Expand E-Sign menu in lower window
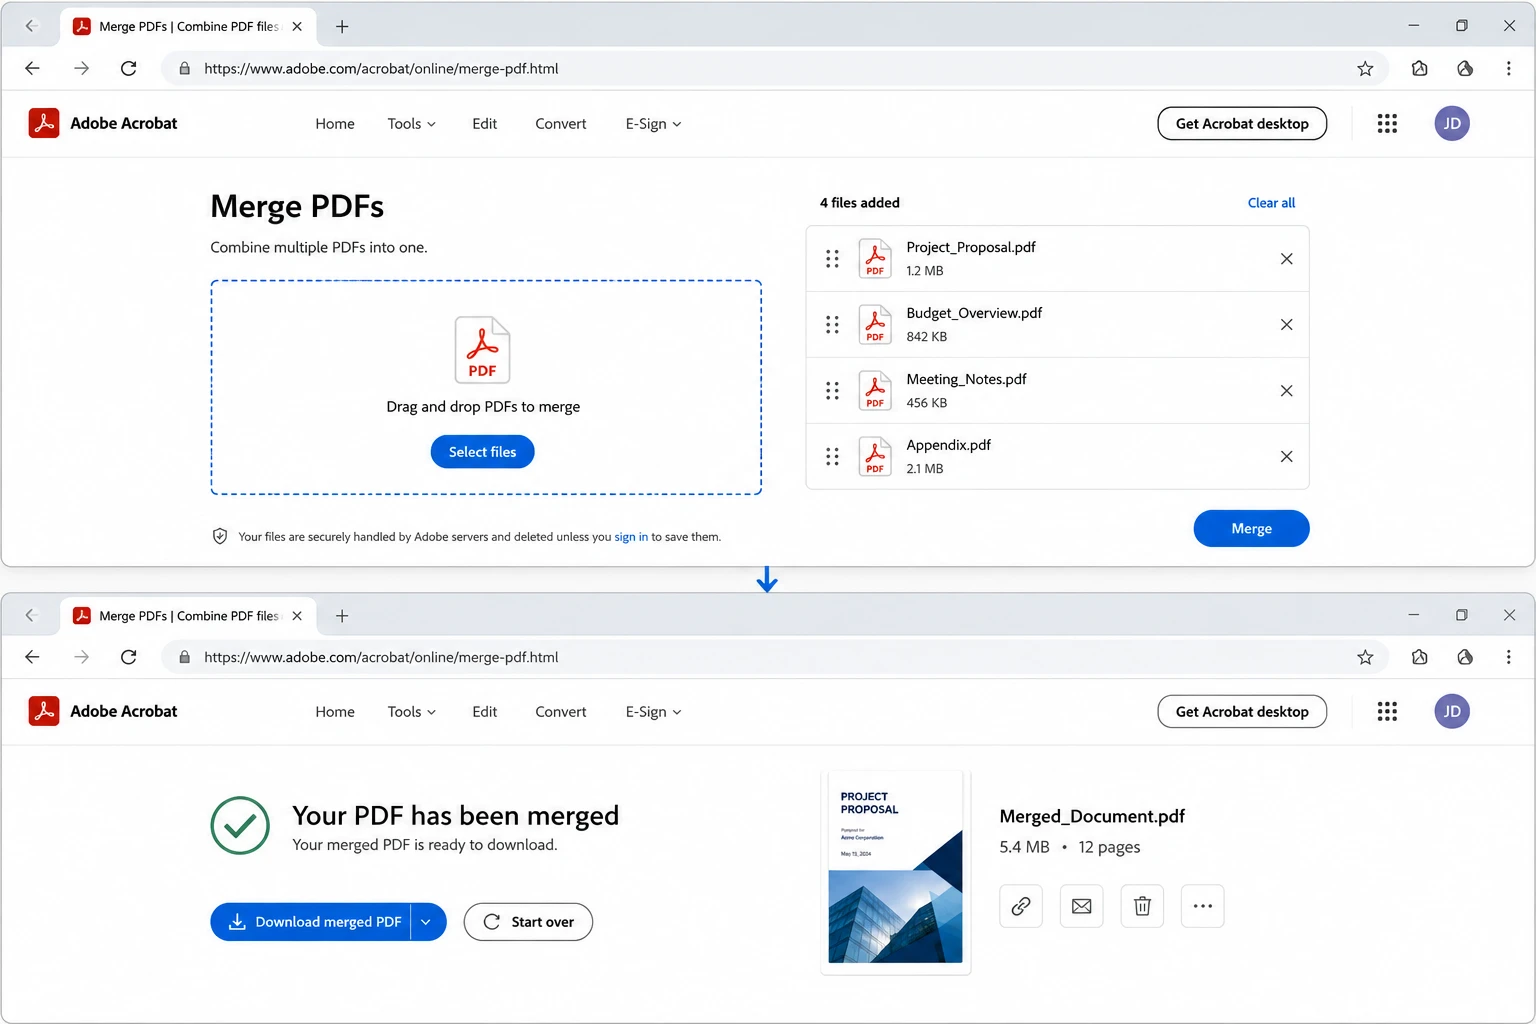The width and height of the screenshot is (1536, 1024). pos(653,712)
